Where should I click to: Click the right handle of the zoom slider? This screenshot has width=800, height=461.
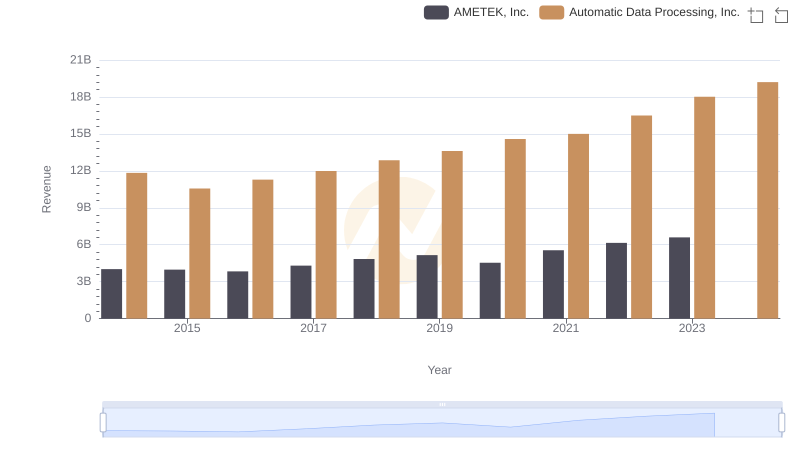coord(781,423)
